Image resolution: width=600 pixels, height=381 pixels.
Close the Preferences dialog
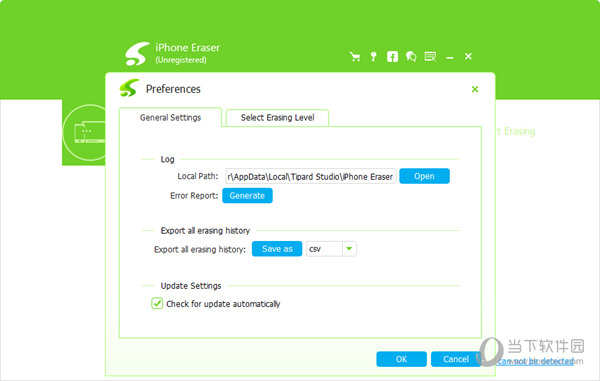(475, 89)
